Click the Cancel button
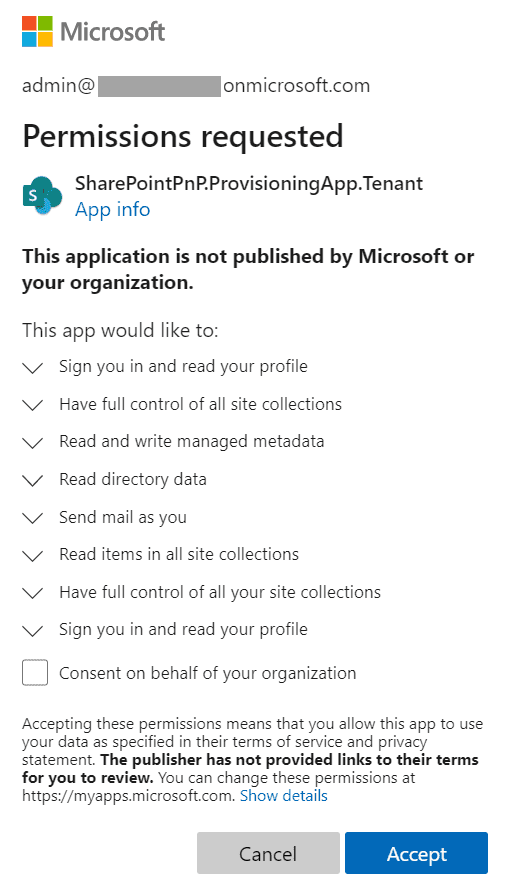The image size is (505, 881). pos(268,853)
